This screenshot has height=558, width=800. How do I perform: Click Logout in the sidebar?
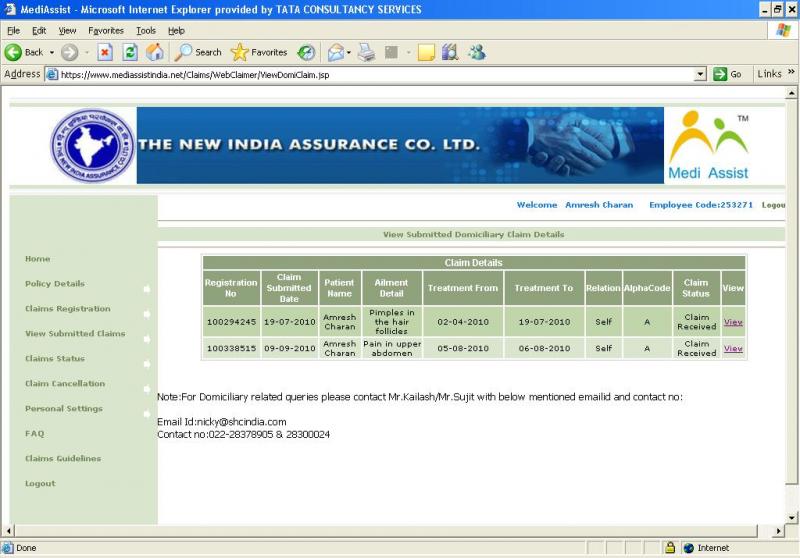point(40,484)
